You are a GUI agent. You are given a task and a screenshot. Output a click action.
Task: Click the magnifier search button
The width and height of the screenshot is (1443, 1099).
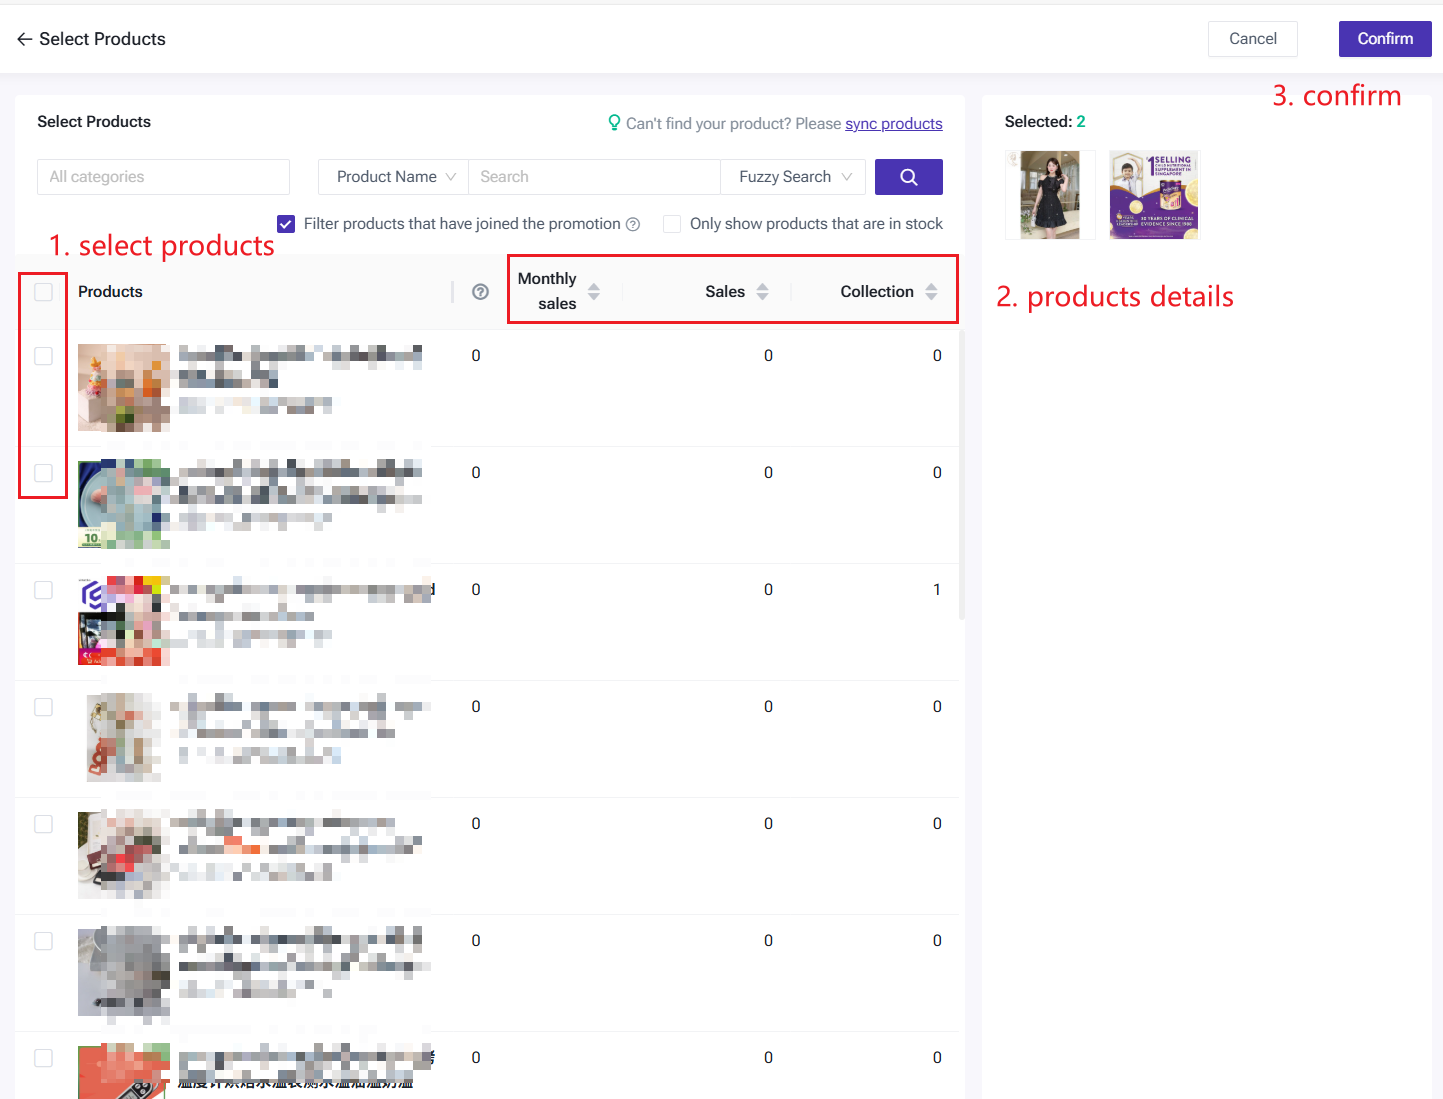(x=908, y=177)
